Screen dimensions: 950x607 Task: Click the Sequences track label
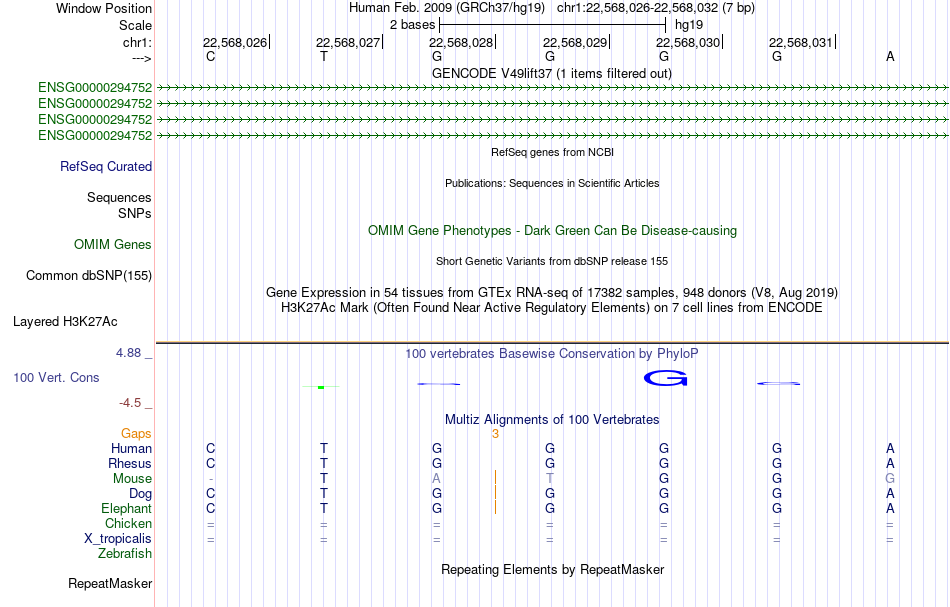coord(119,197)
